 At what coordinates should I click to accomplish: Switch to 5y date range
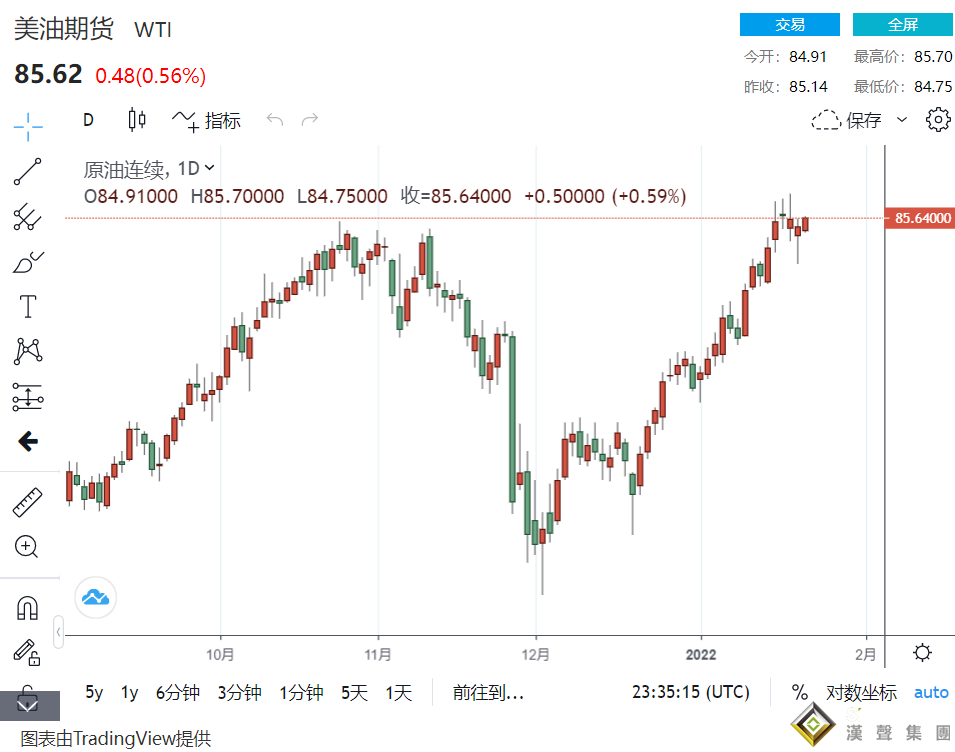tap(94, 692)
